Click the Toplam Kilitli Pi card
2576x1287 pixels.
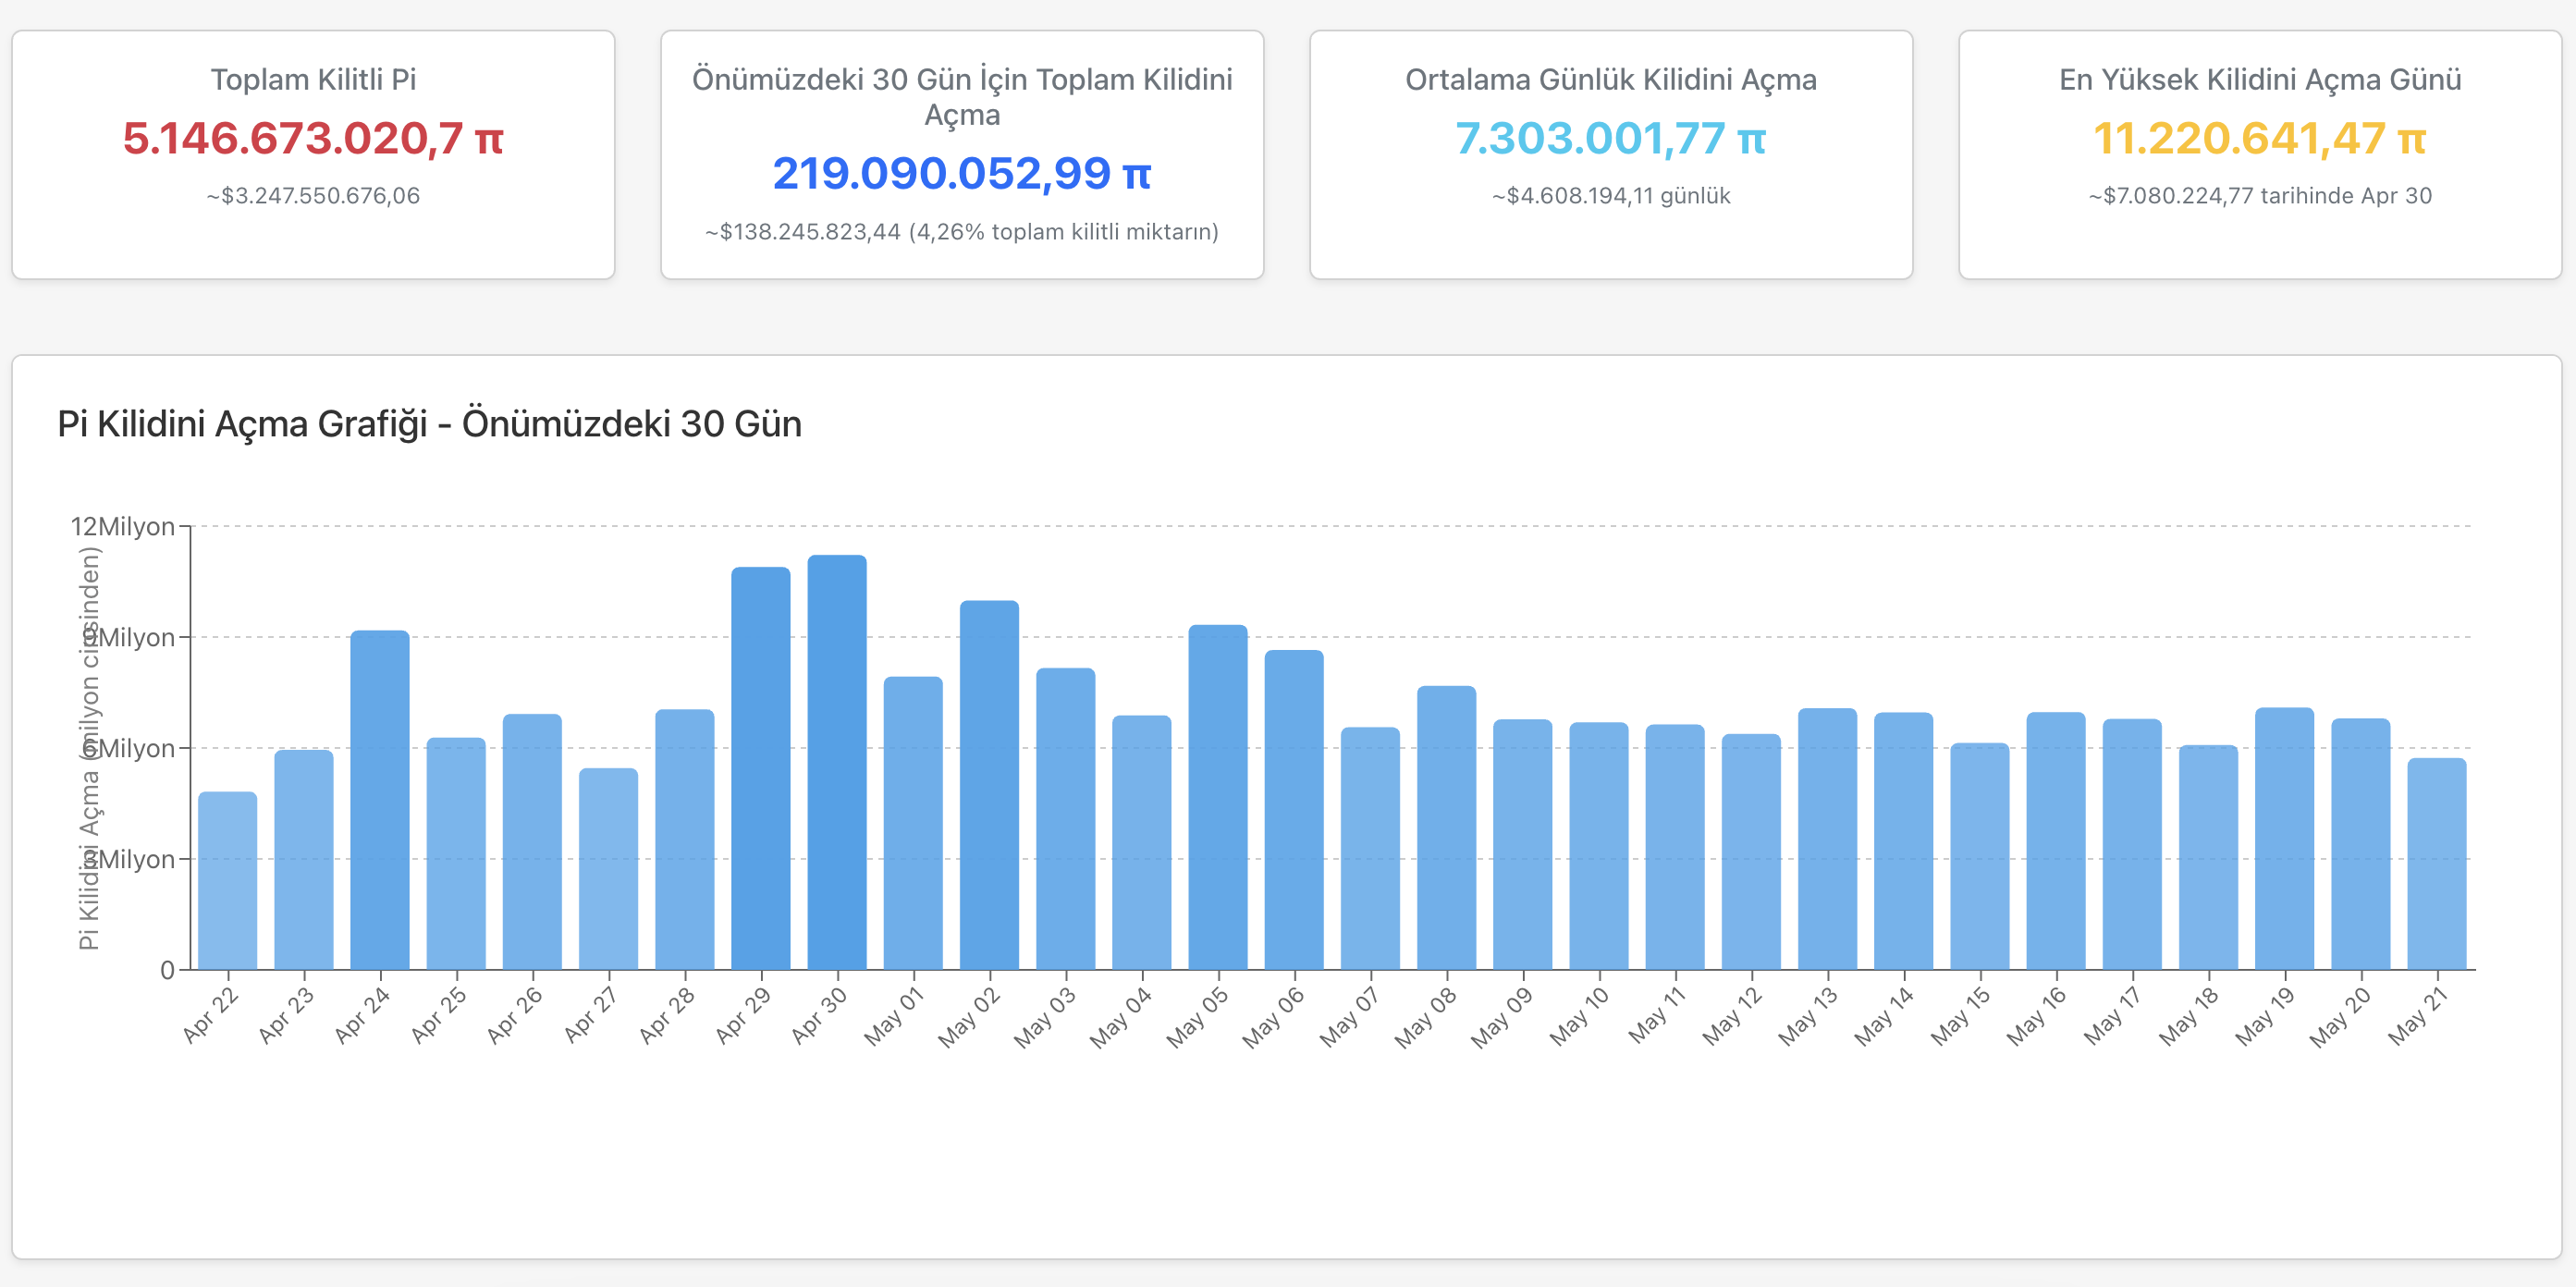click(x=313, y=155)
